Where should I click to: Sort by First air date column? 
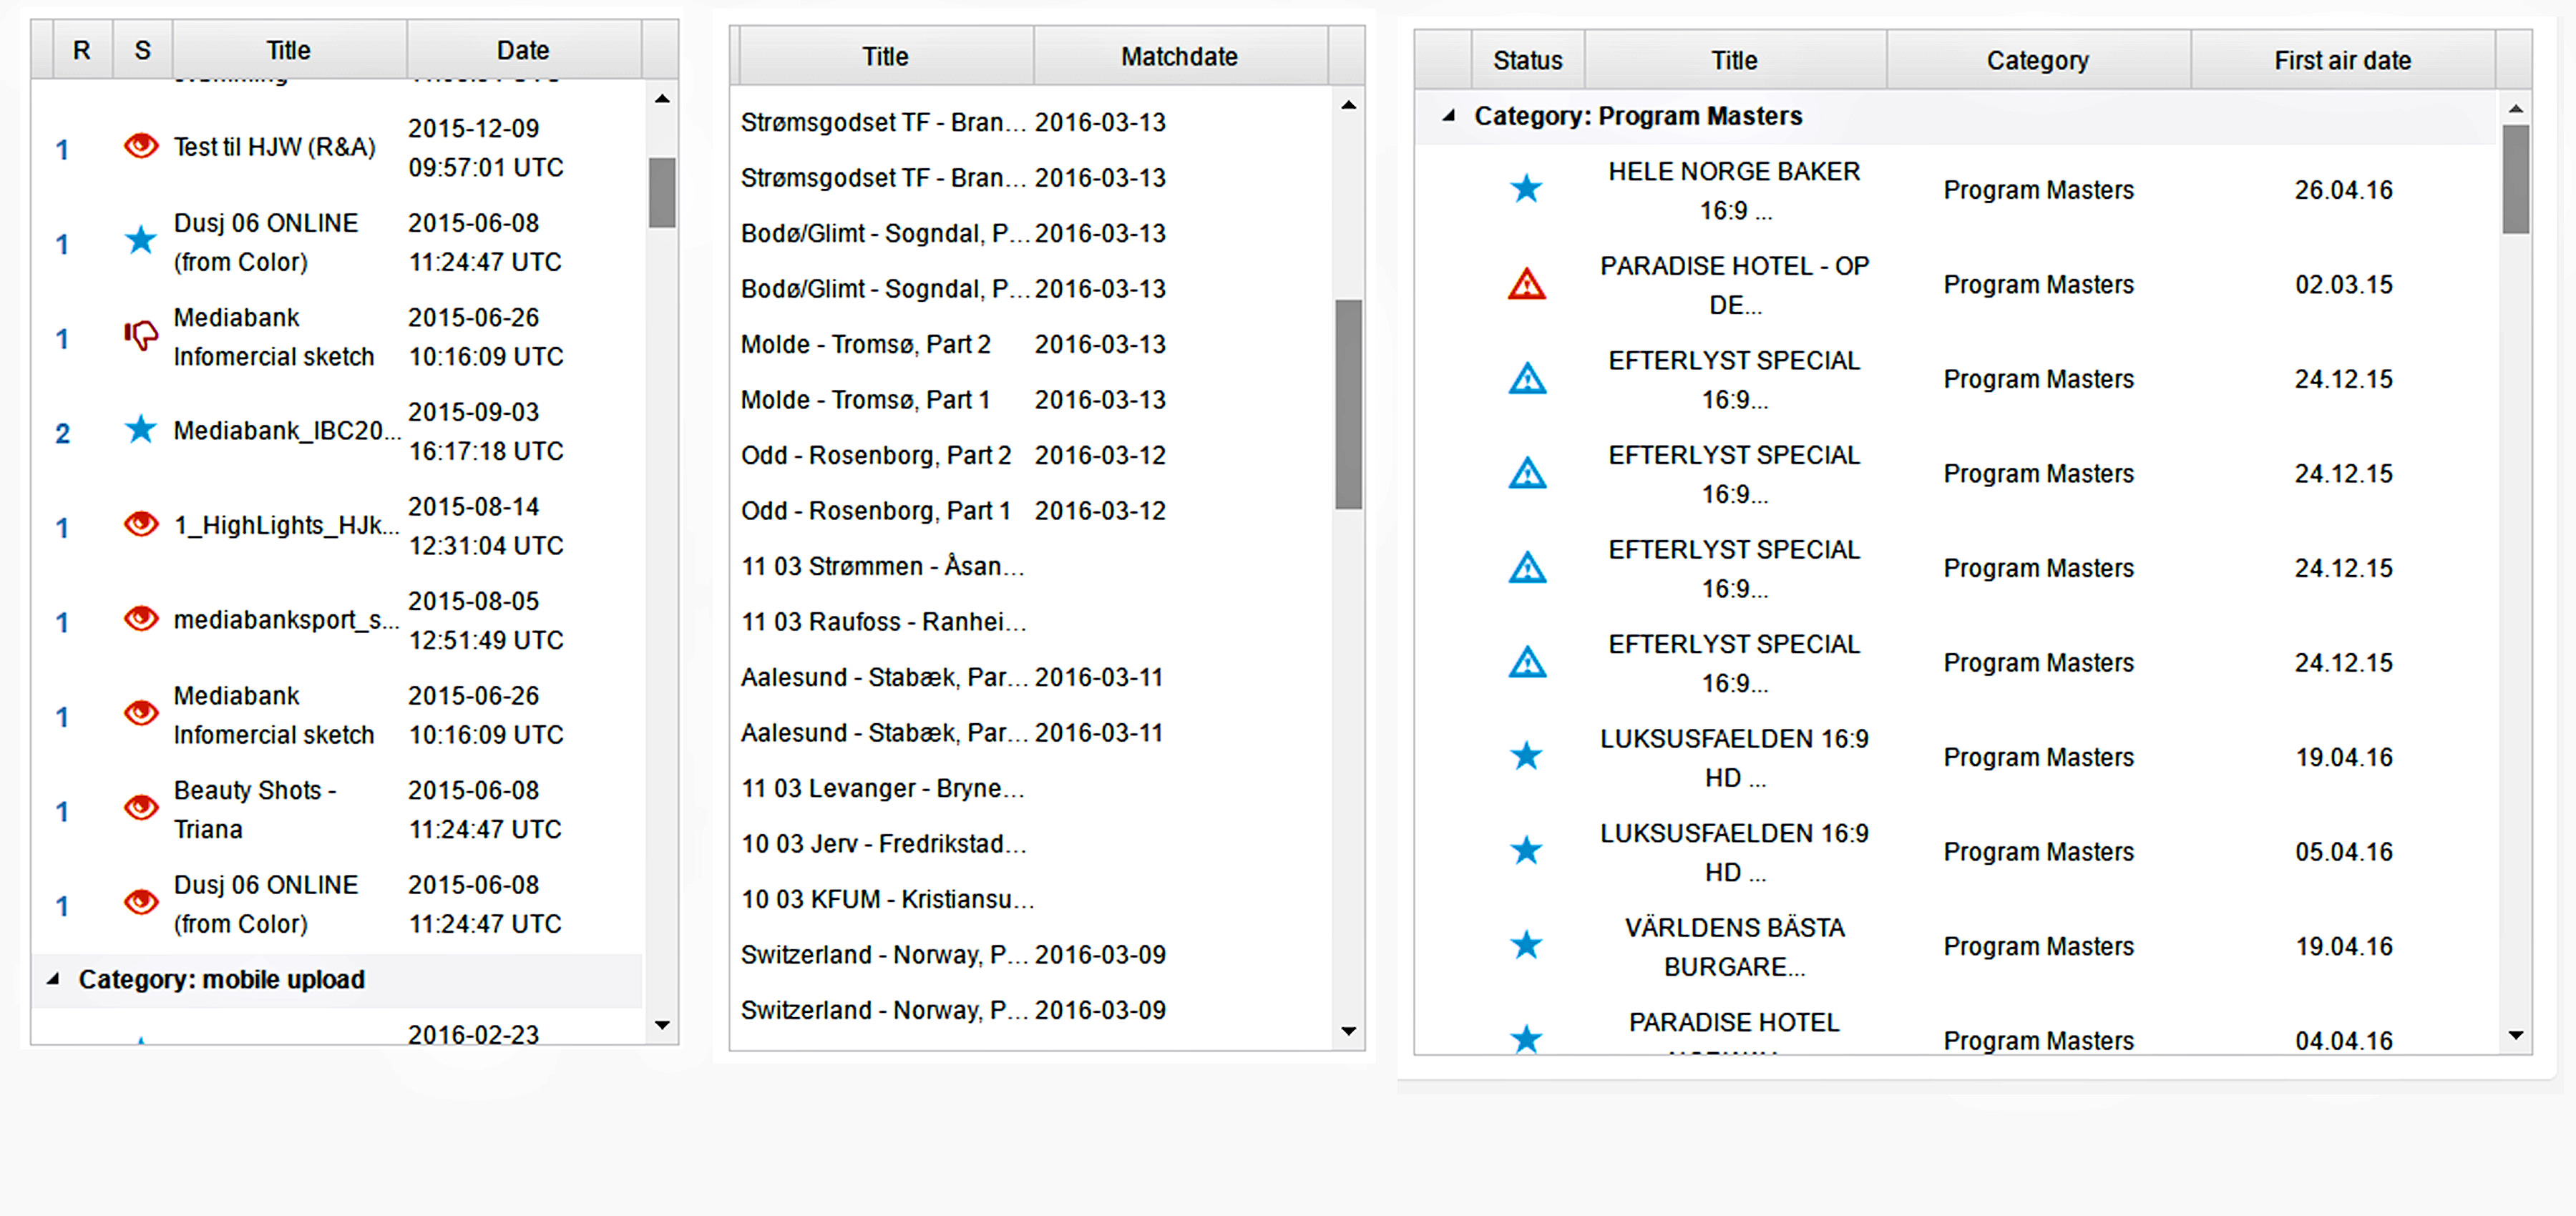2342,61
